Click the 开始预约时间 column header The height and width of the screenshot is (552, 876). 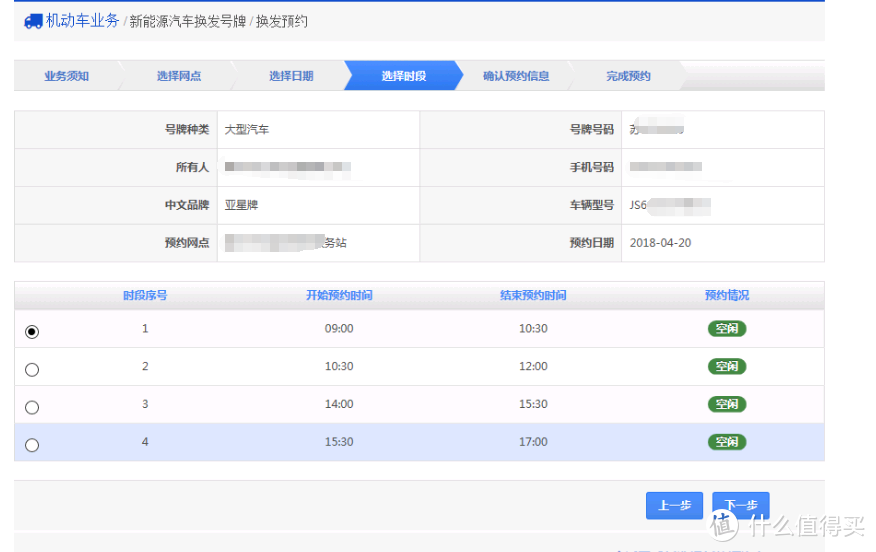click(339, 295)
